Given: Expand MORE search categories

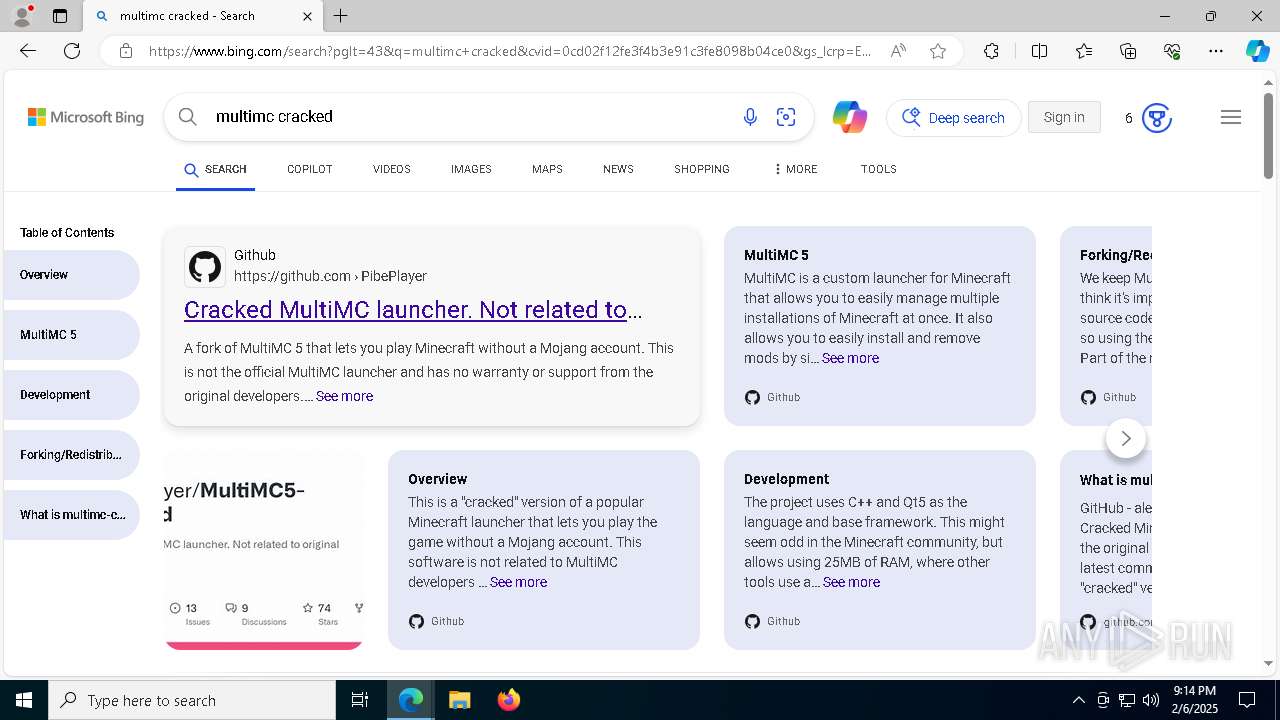Looking at the screenshot, I should pyautogui.click(x=795, y=169).
